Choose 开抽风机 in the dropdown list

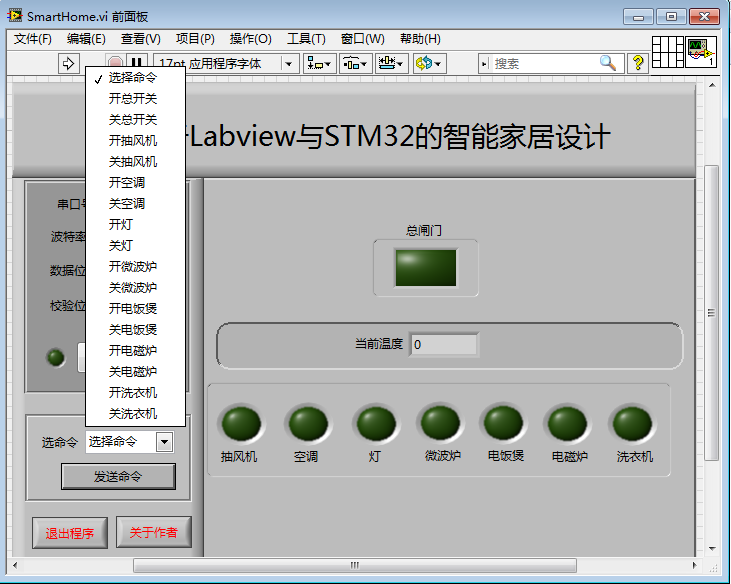click(136, 140)
